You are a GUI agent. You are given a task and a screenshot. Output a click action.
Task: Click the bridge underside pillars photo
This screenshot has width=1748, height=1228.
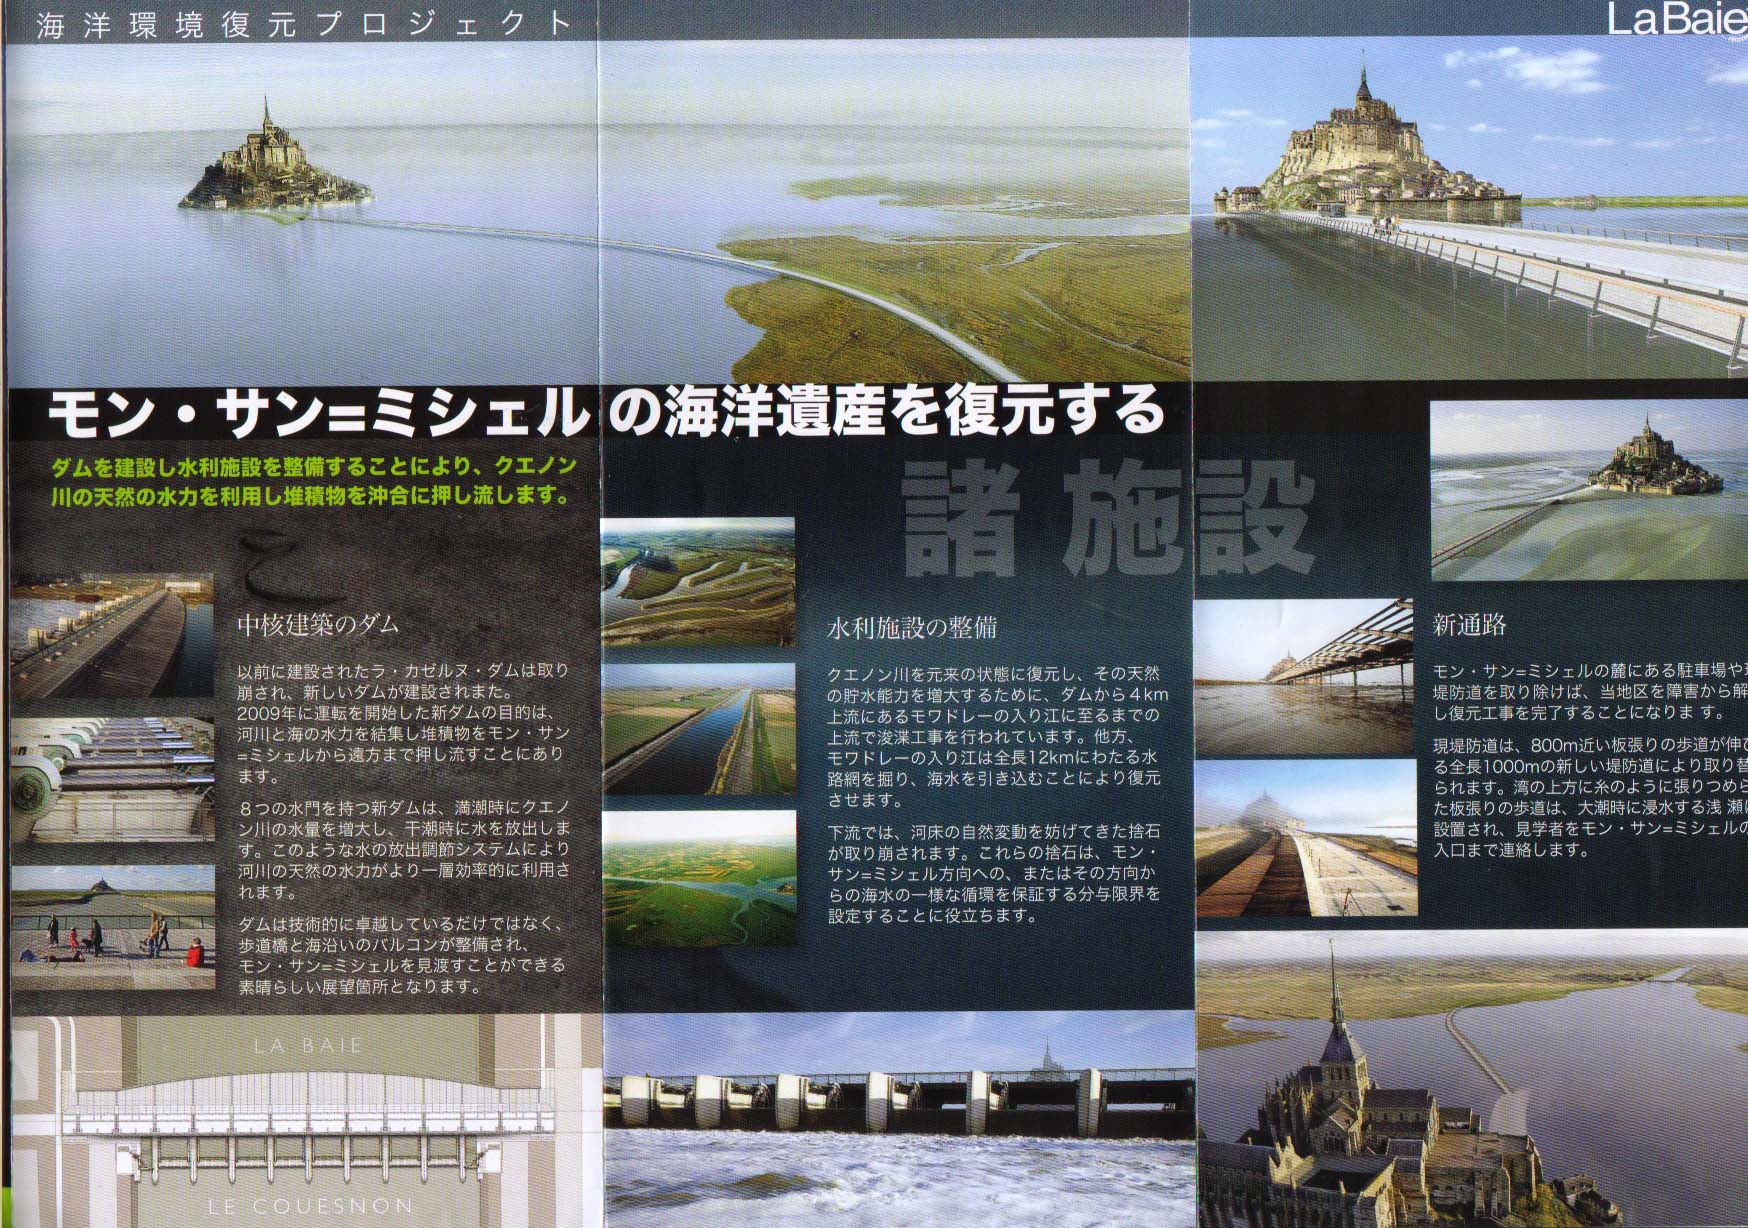(x=1304, y=677)
